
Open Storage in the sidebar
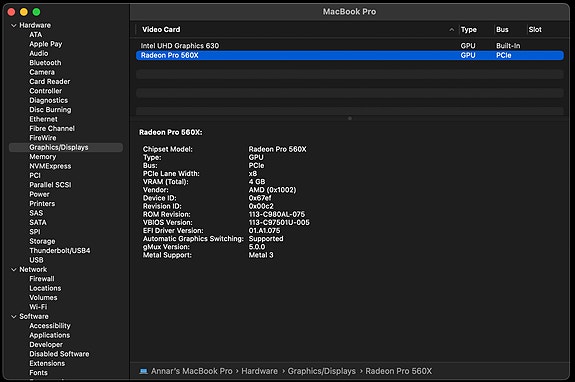42,241
